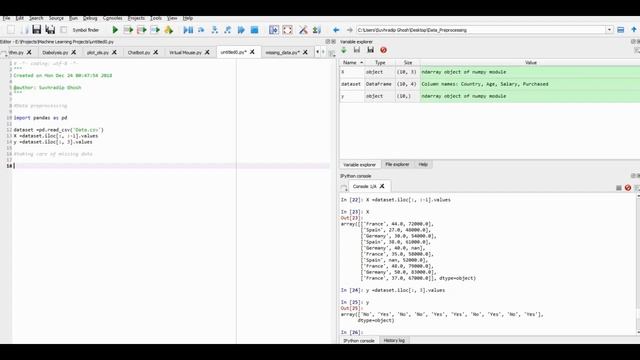This screenshot has width=640, height=360.
Task: Save the current file
Action: tap(37, 29)
